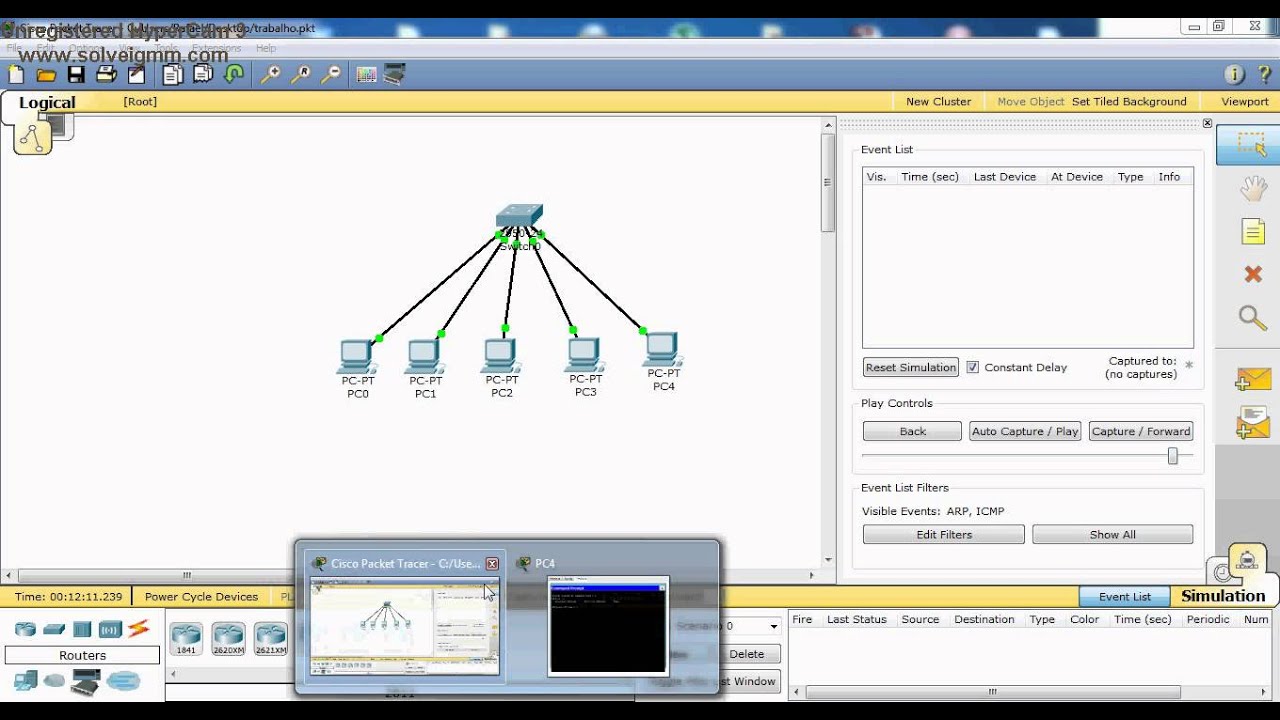Switch to the Simulation mode tab

click(1222, 596)
